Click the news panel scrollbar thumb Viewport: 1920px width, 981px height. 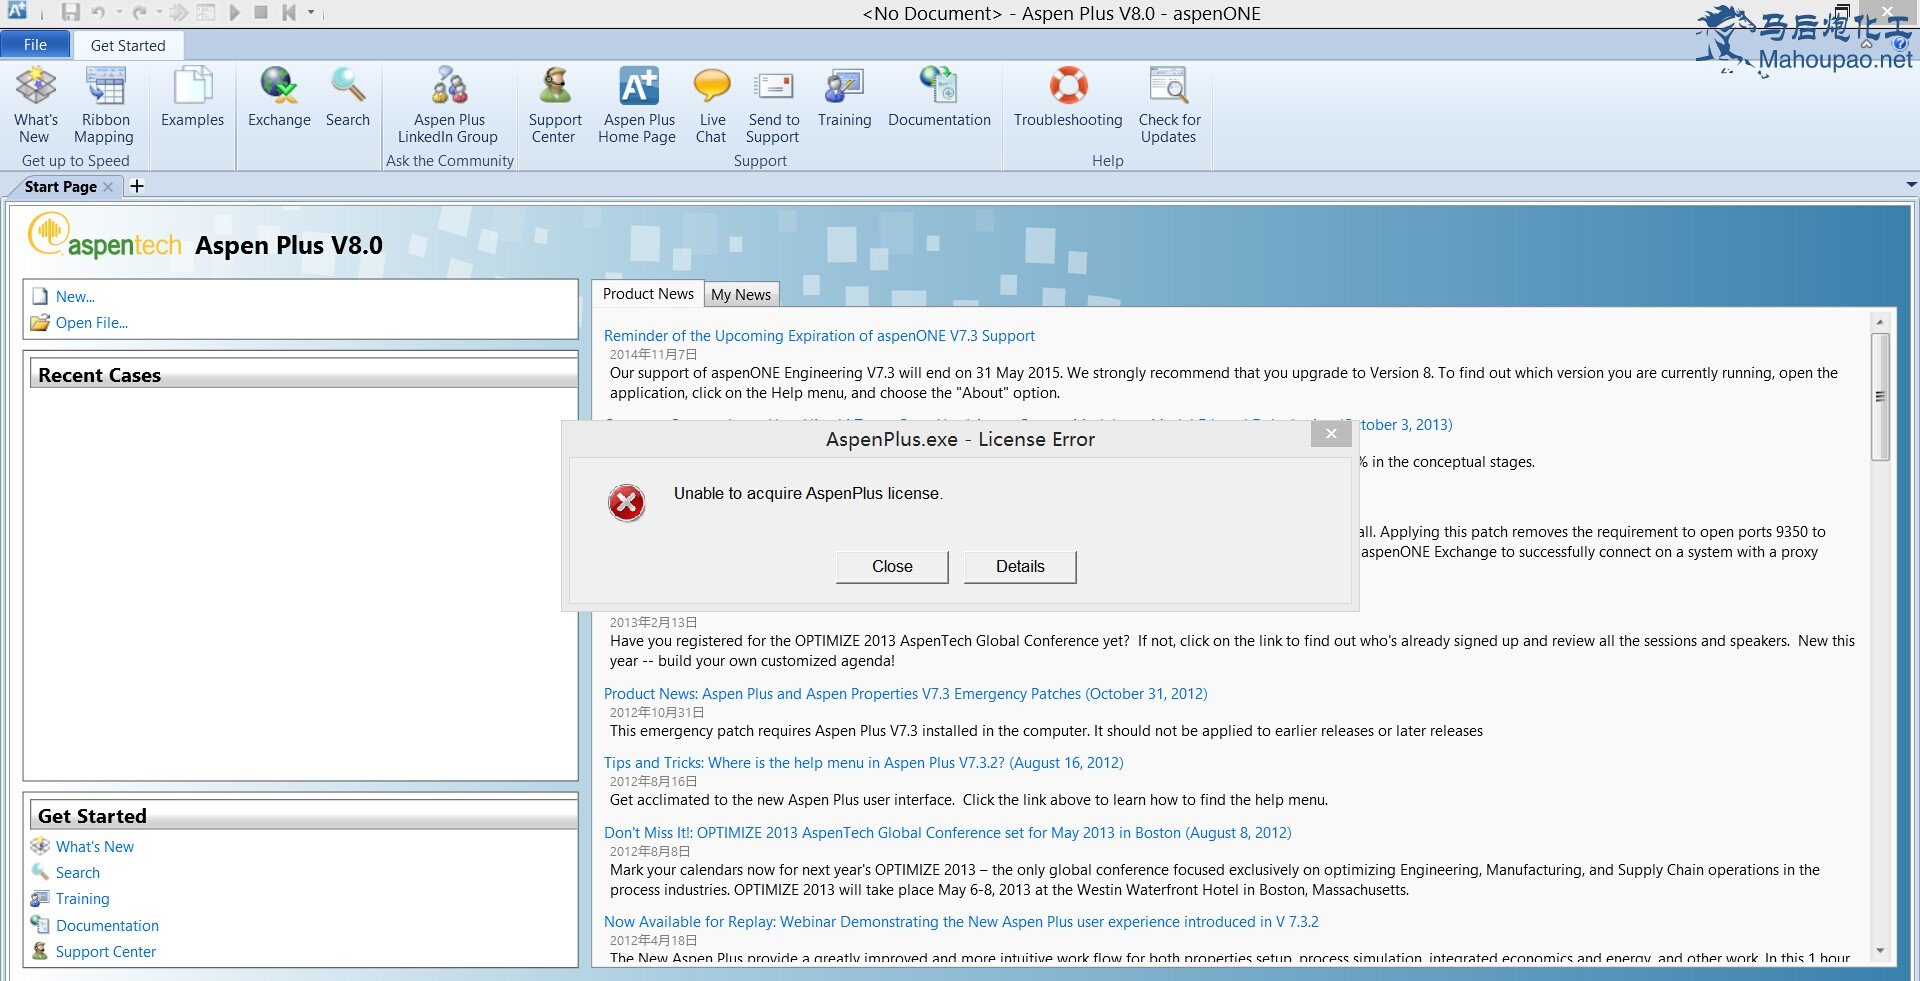pos(1880,397)
